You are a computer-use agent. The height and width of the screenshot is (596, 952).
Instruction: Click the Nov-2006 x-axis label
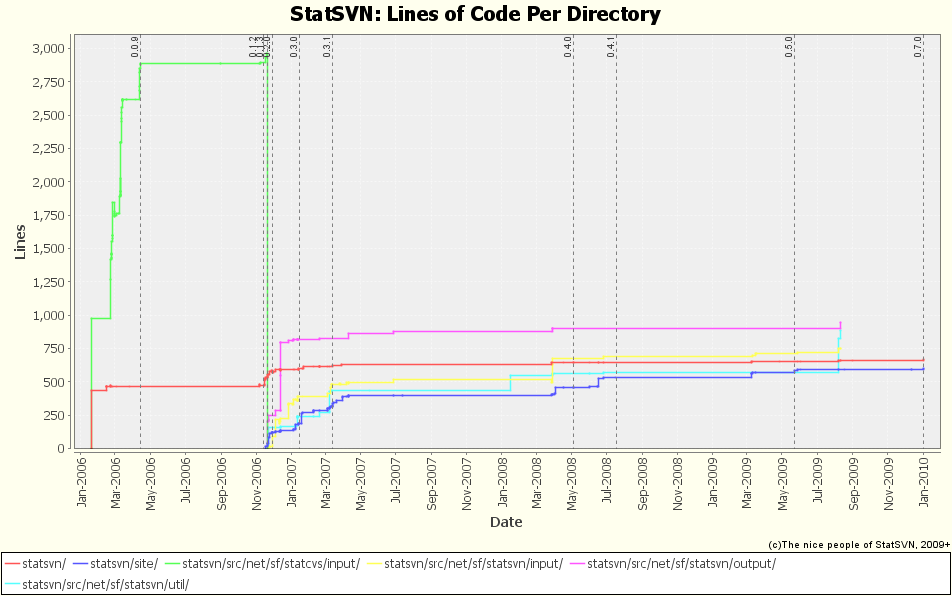coord(257,484)
